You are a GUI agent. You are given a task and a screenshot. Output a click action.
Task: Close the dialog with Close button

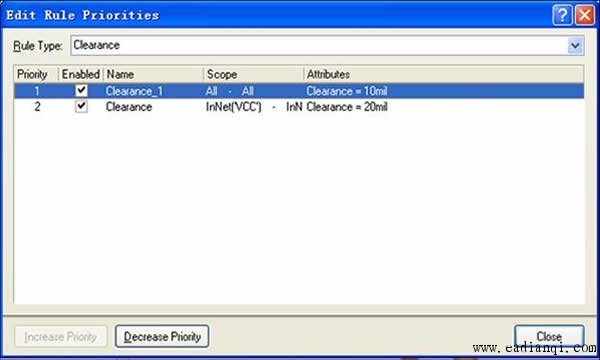[x=549, y=336]
